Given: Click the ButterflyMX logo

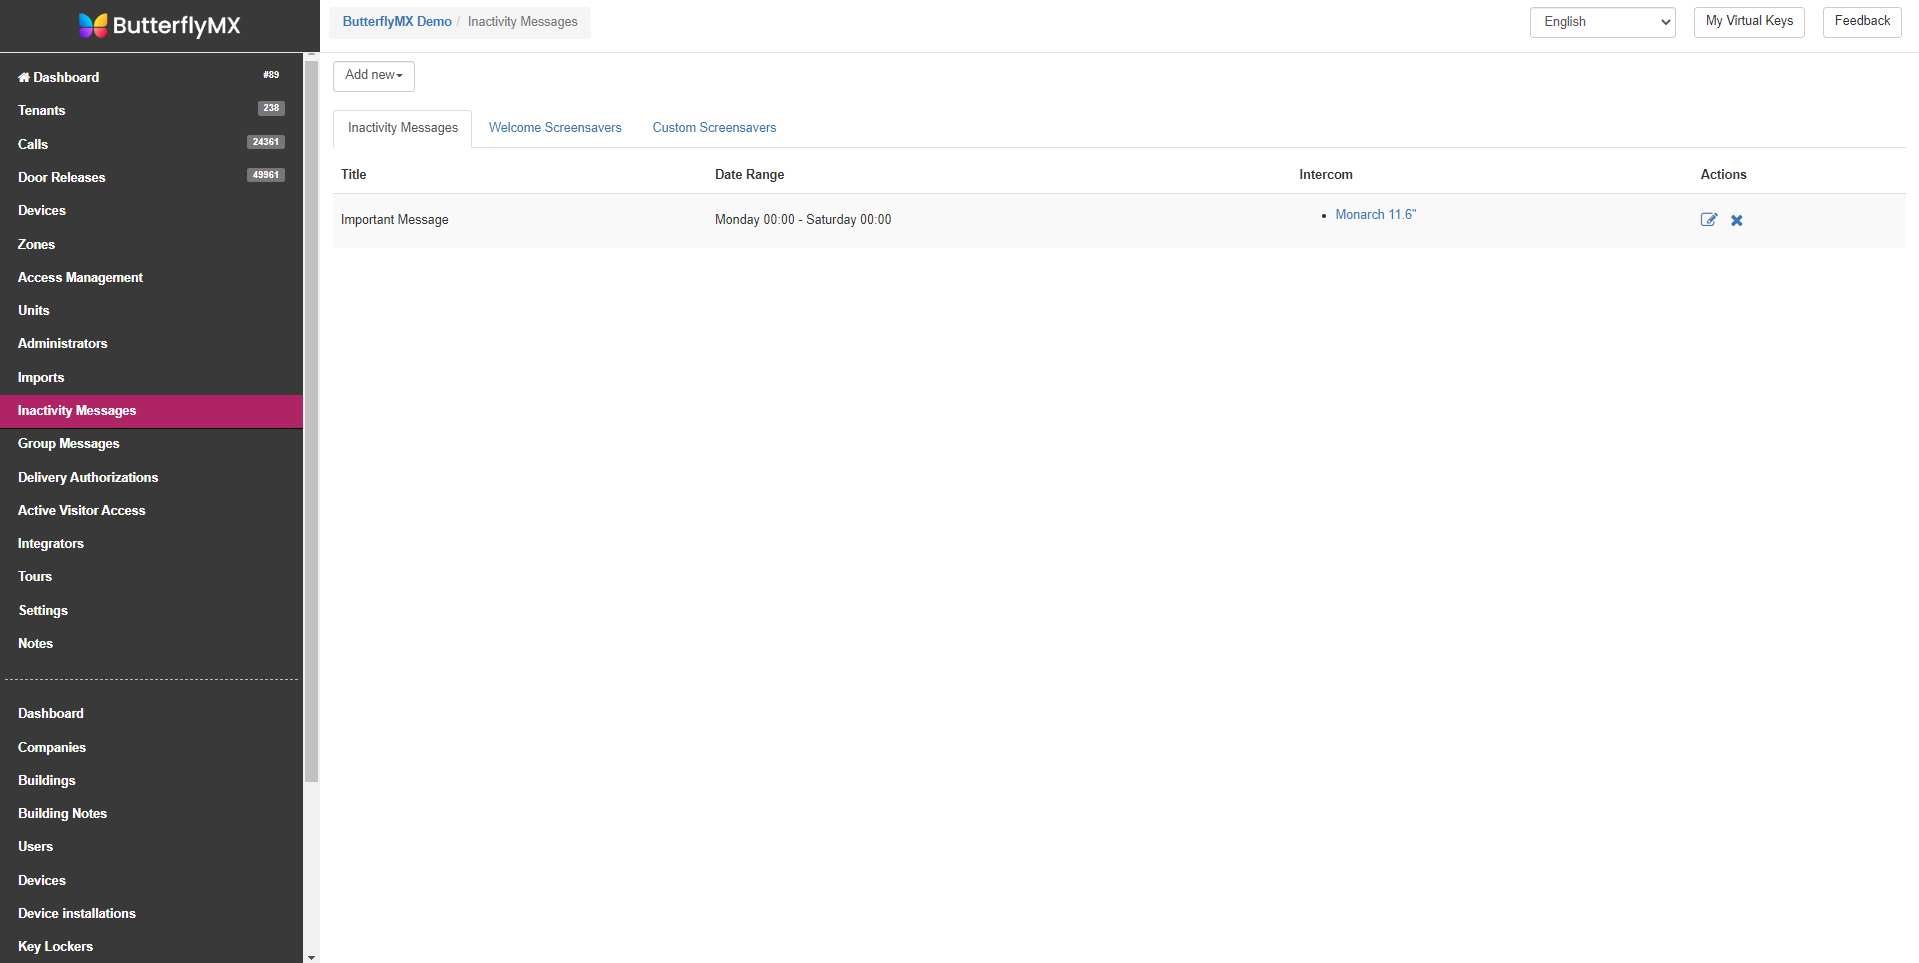Looking at the screenshot, I should [160, 25].
